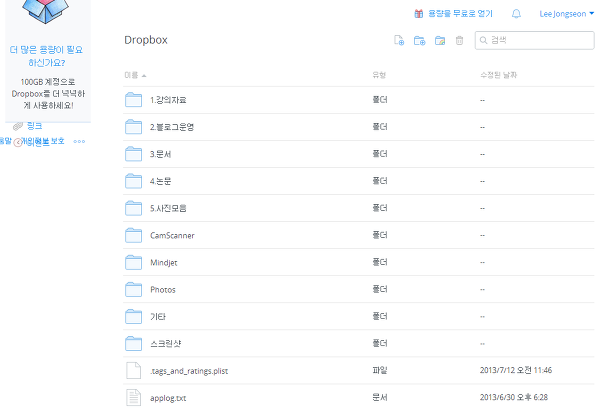Focus the 검색 search field
605x409 pixels.
pyautogui.click(x=534, y=40)
